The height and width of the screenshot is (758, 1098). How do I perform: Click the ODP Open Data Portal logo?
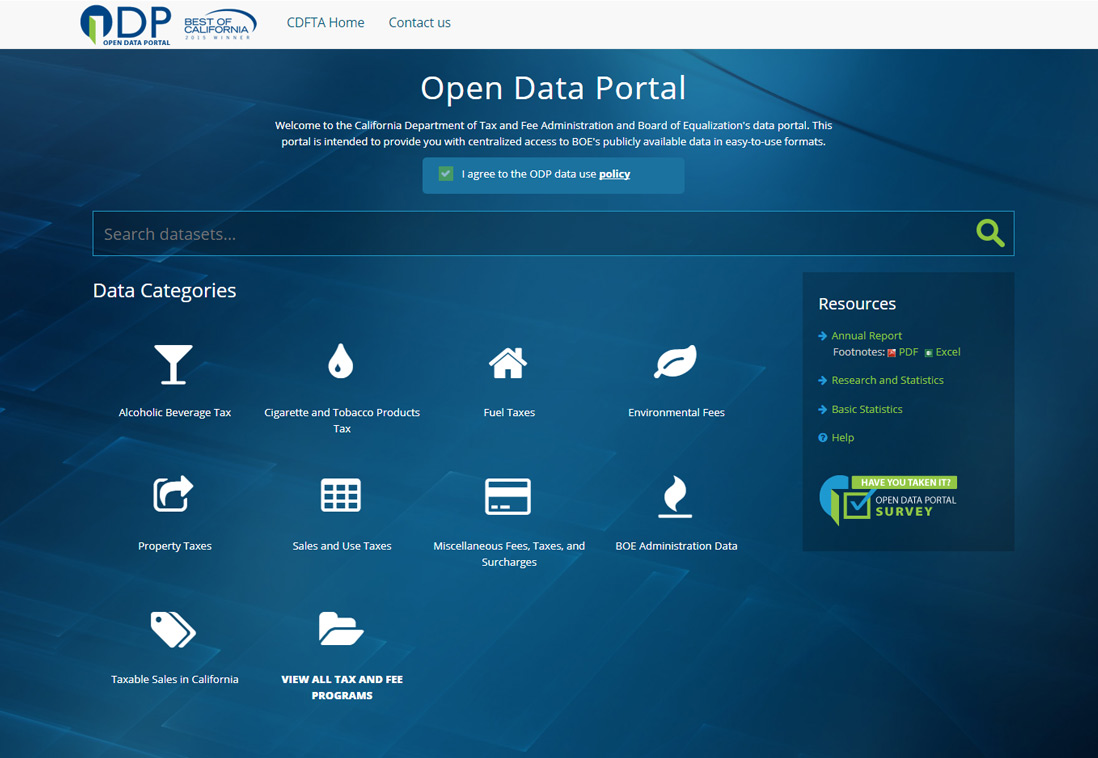[125, 25]
